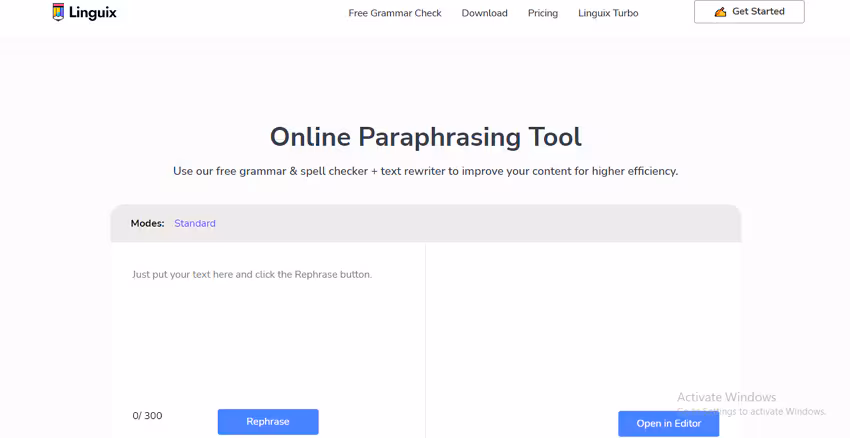850x438 pixels.
Task: Click the orange writing-hand icon on Get Started
Action: [720, 12]
